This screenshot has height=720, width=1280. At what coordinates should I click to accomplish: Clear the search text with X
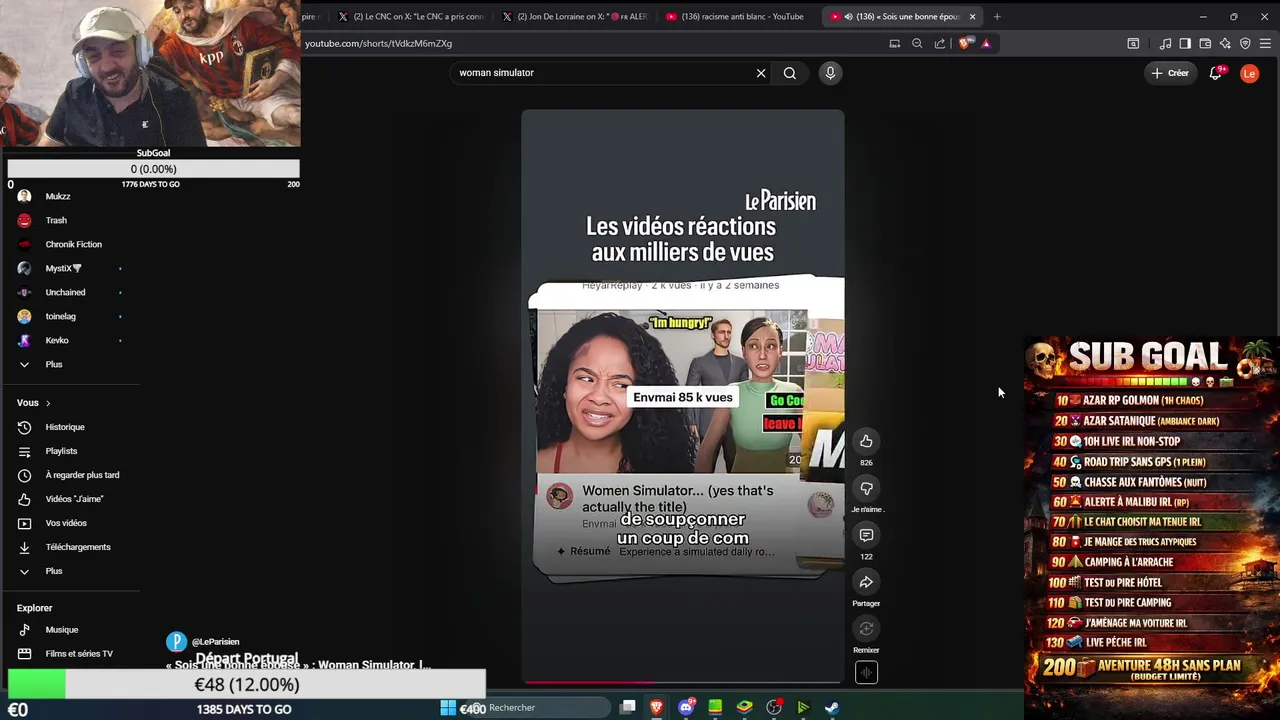[x=761, y=73]
